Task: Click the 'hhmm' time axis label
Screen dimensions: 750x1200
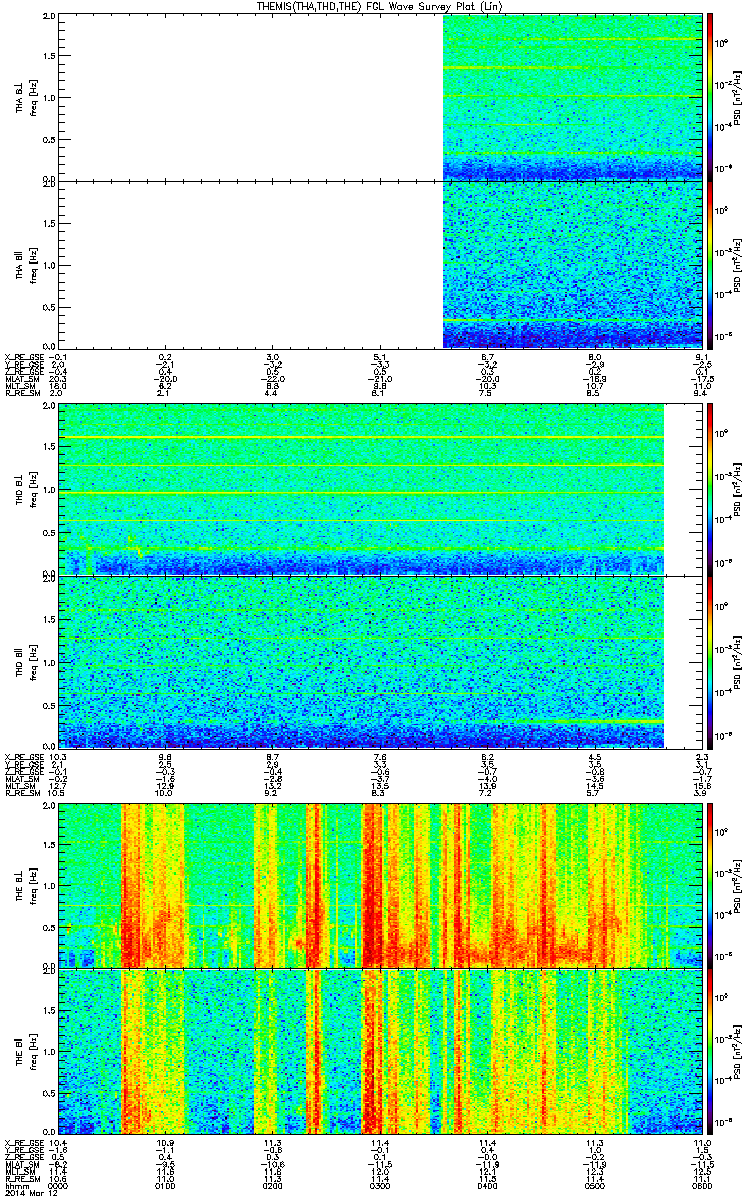Action: tap(16, 1186)
